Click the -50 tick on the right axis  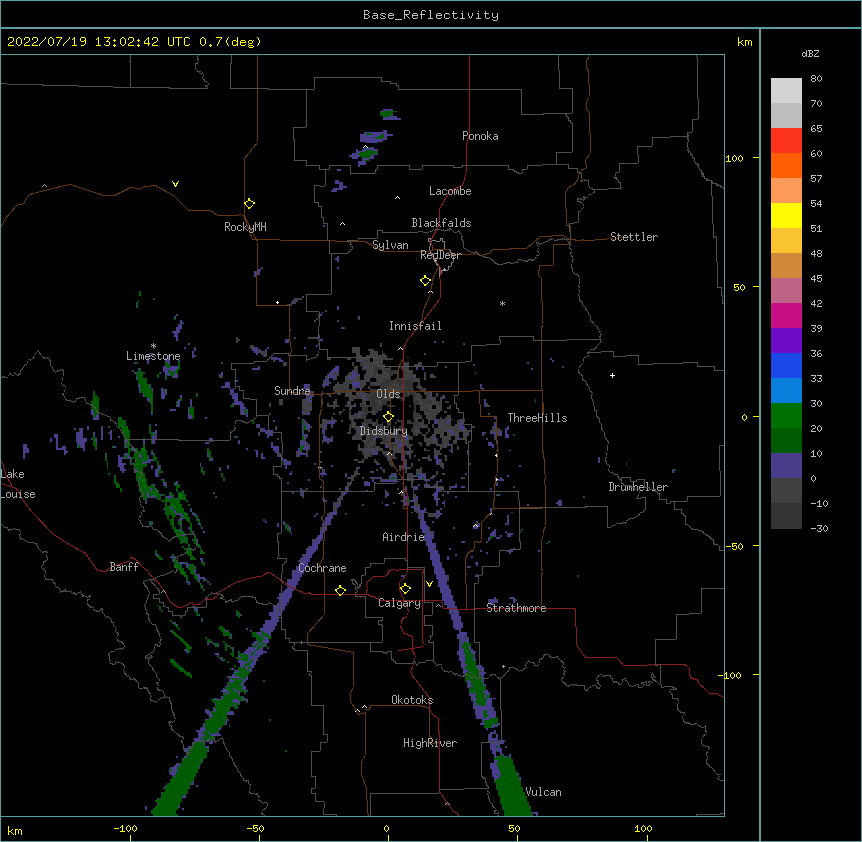[734, 546]
